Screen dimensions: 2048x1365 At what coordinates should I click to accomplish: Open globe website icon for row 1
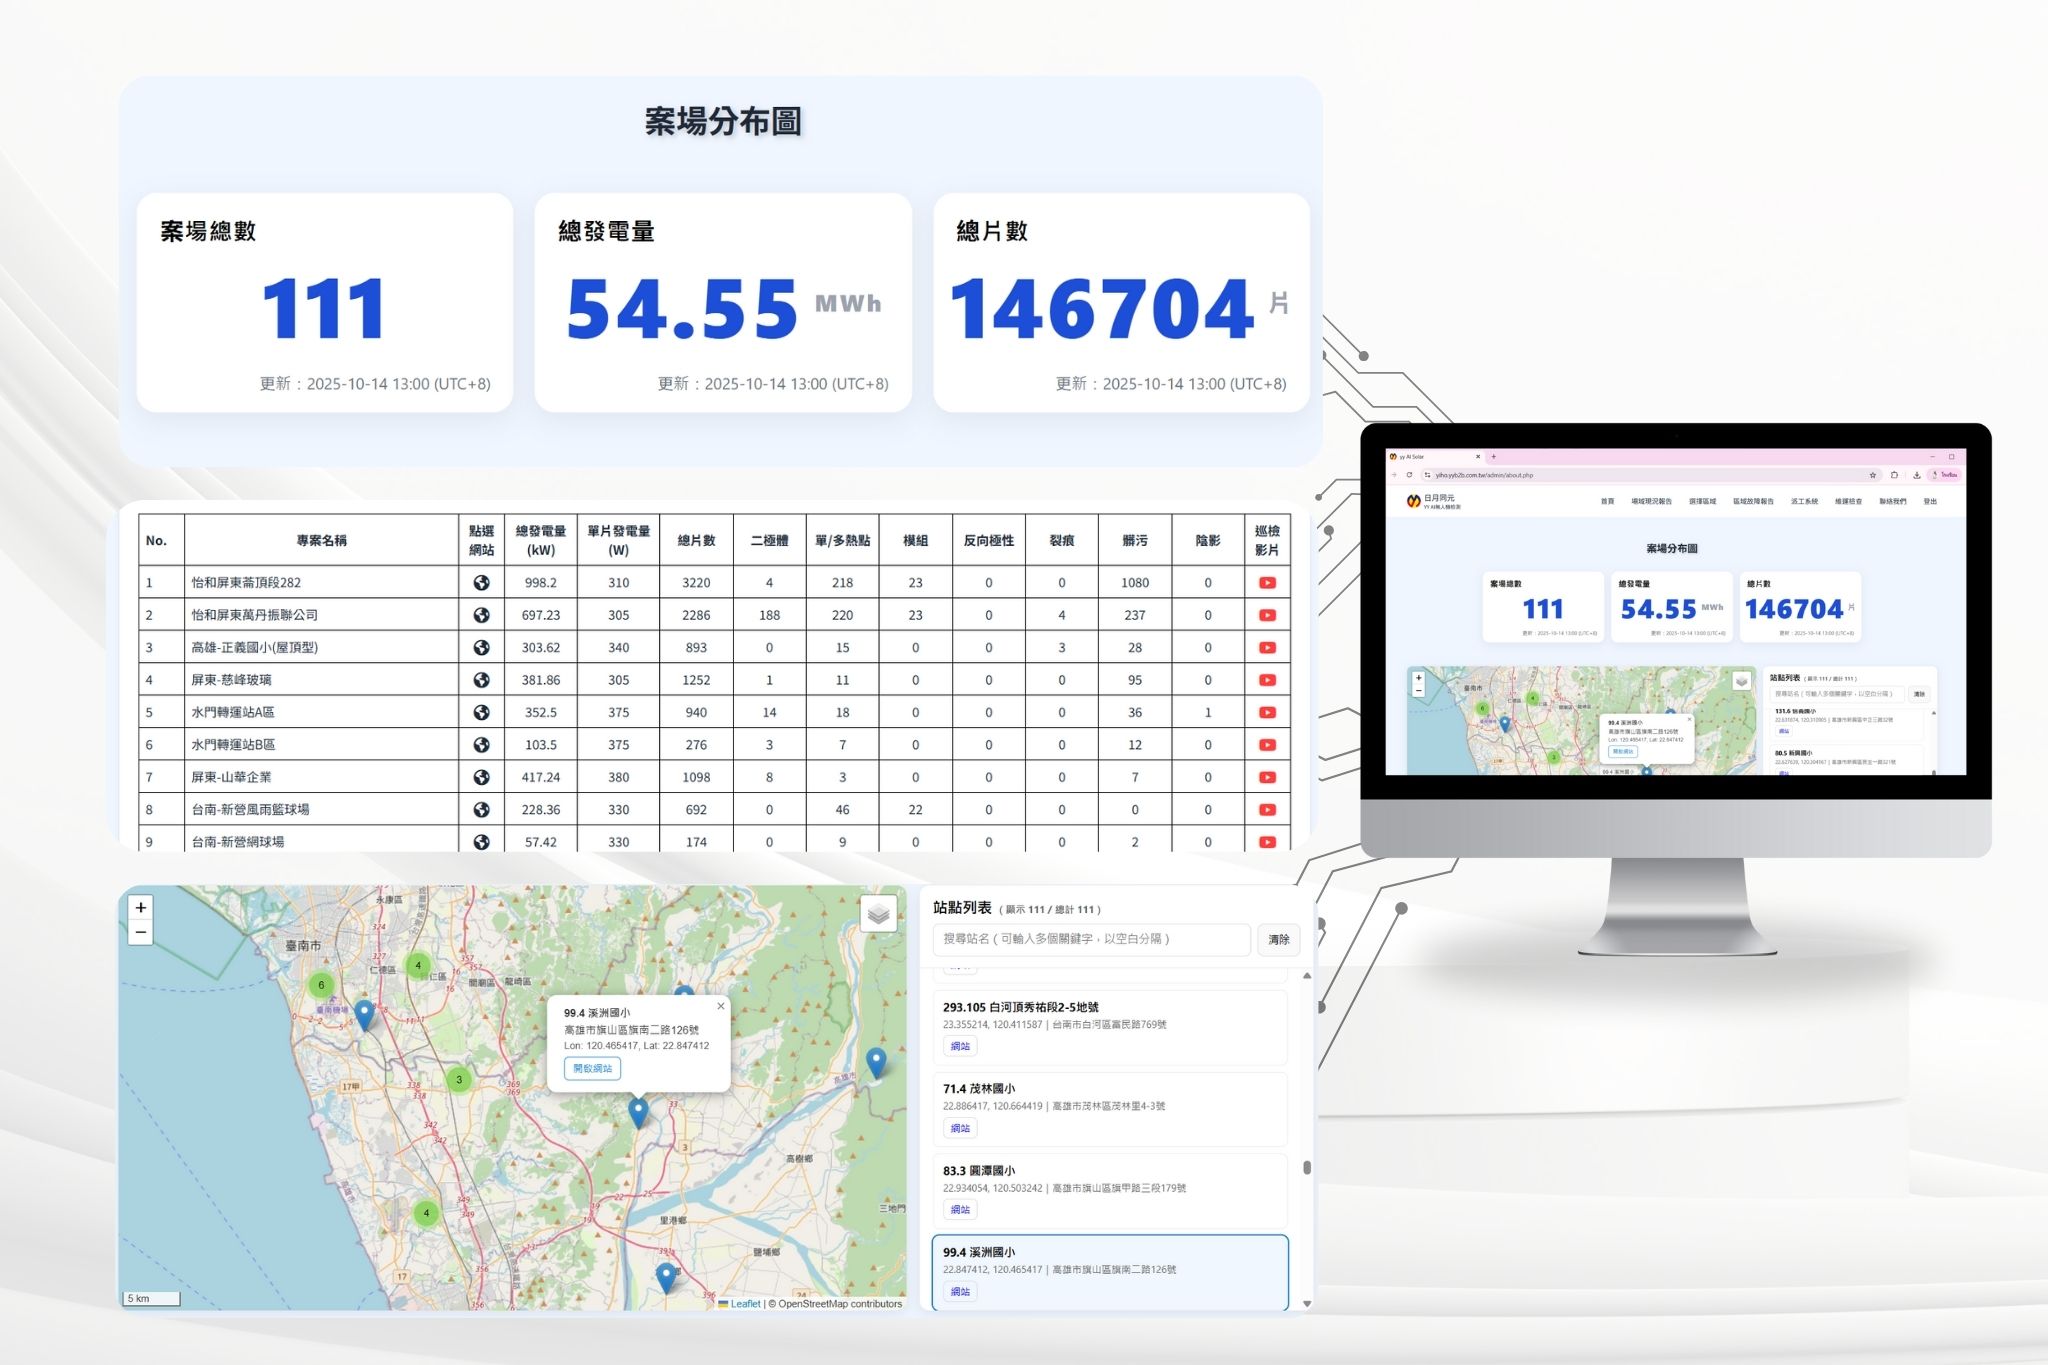(481, 583)
